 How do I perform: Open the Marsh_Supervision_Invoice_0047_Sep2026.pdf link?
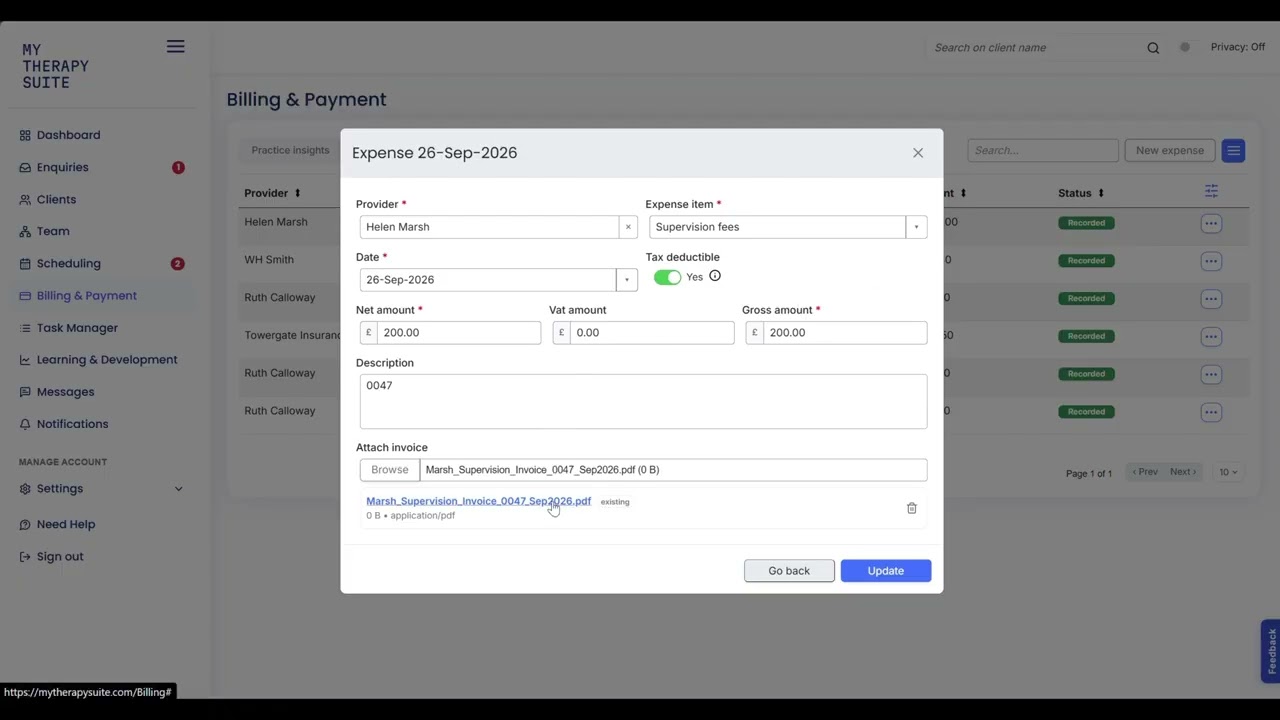tap(478, 501)
